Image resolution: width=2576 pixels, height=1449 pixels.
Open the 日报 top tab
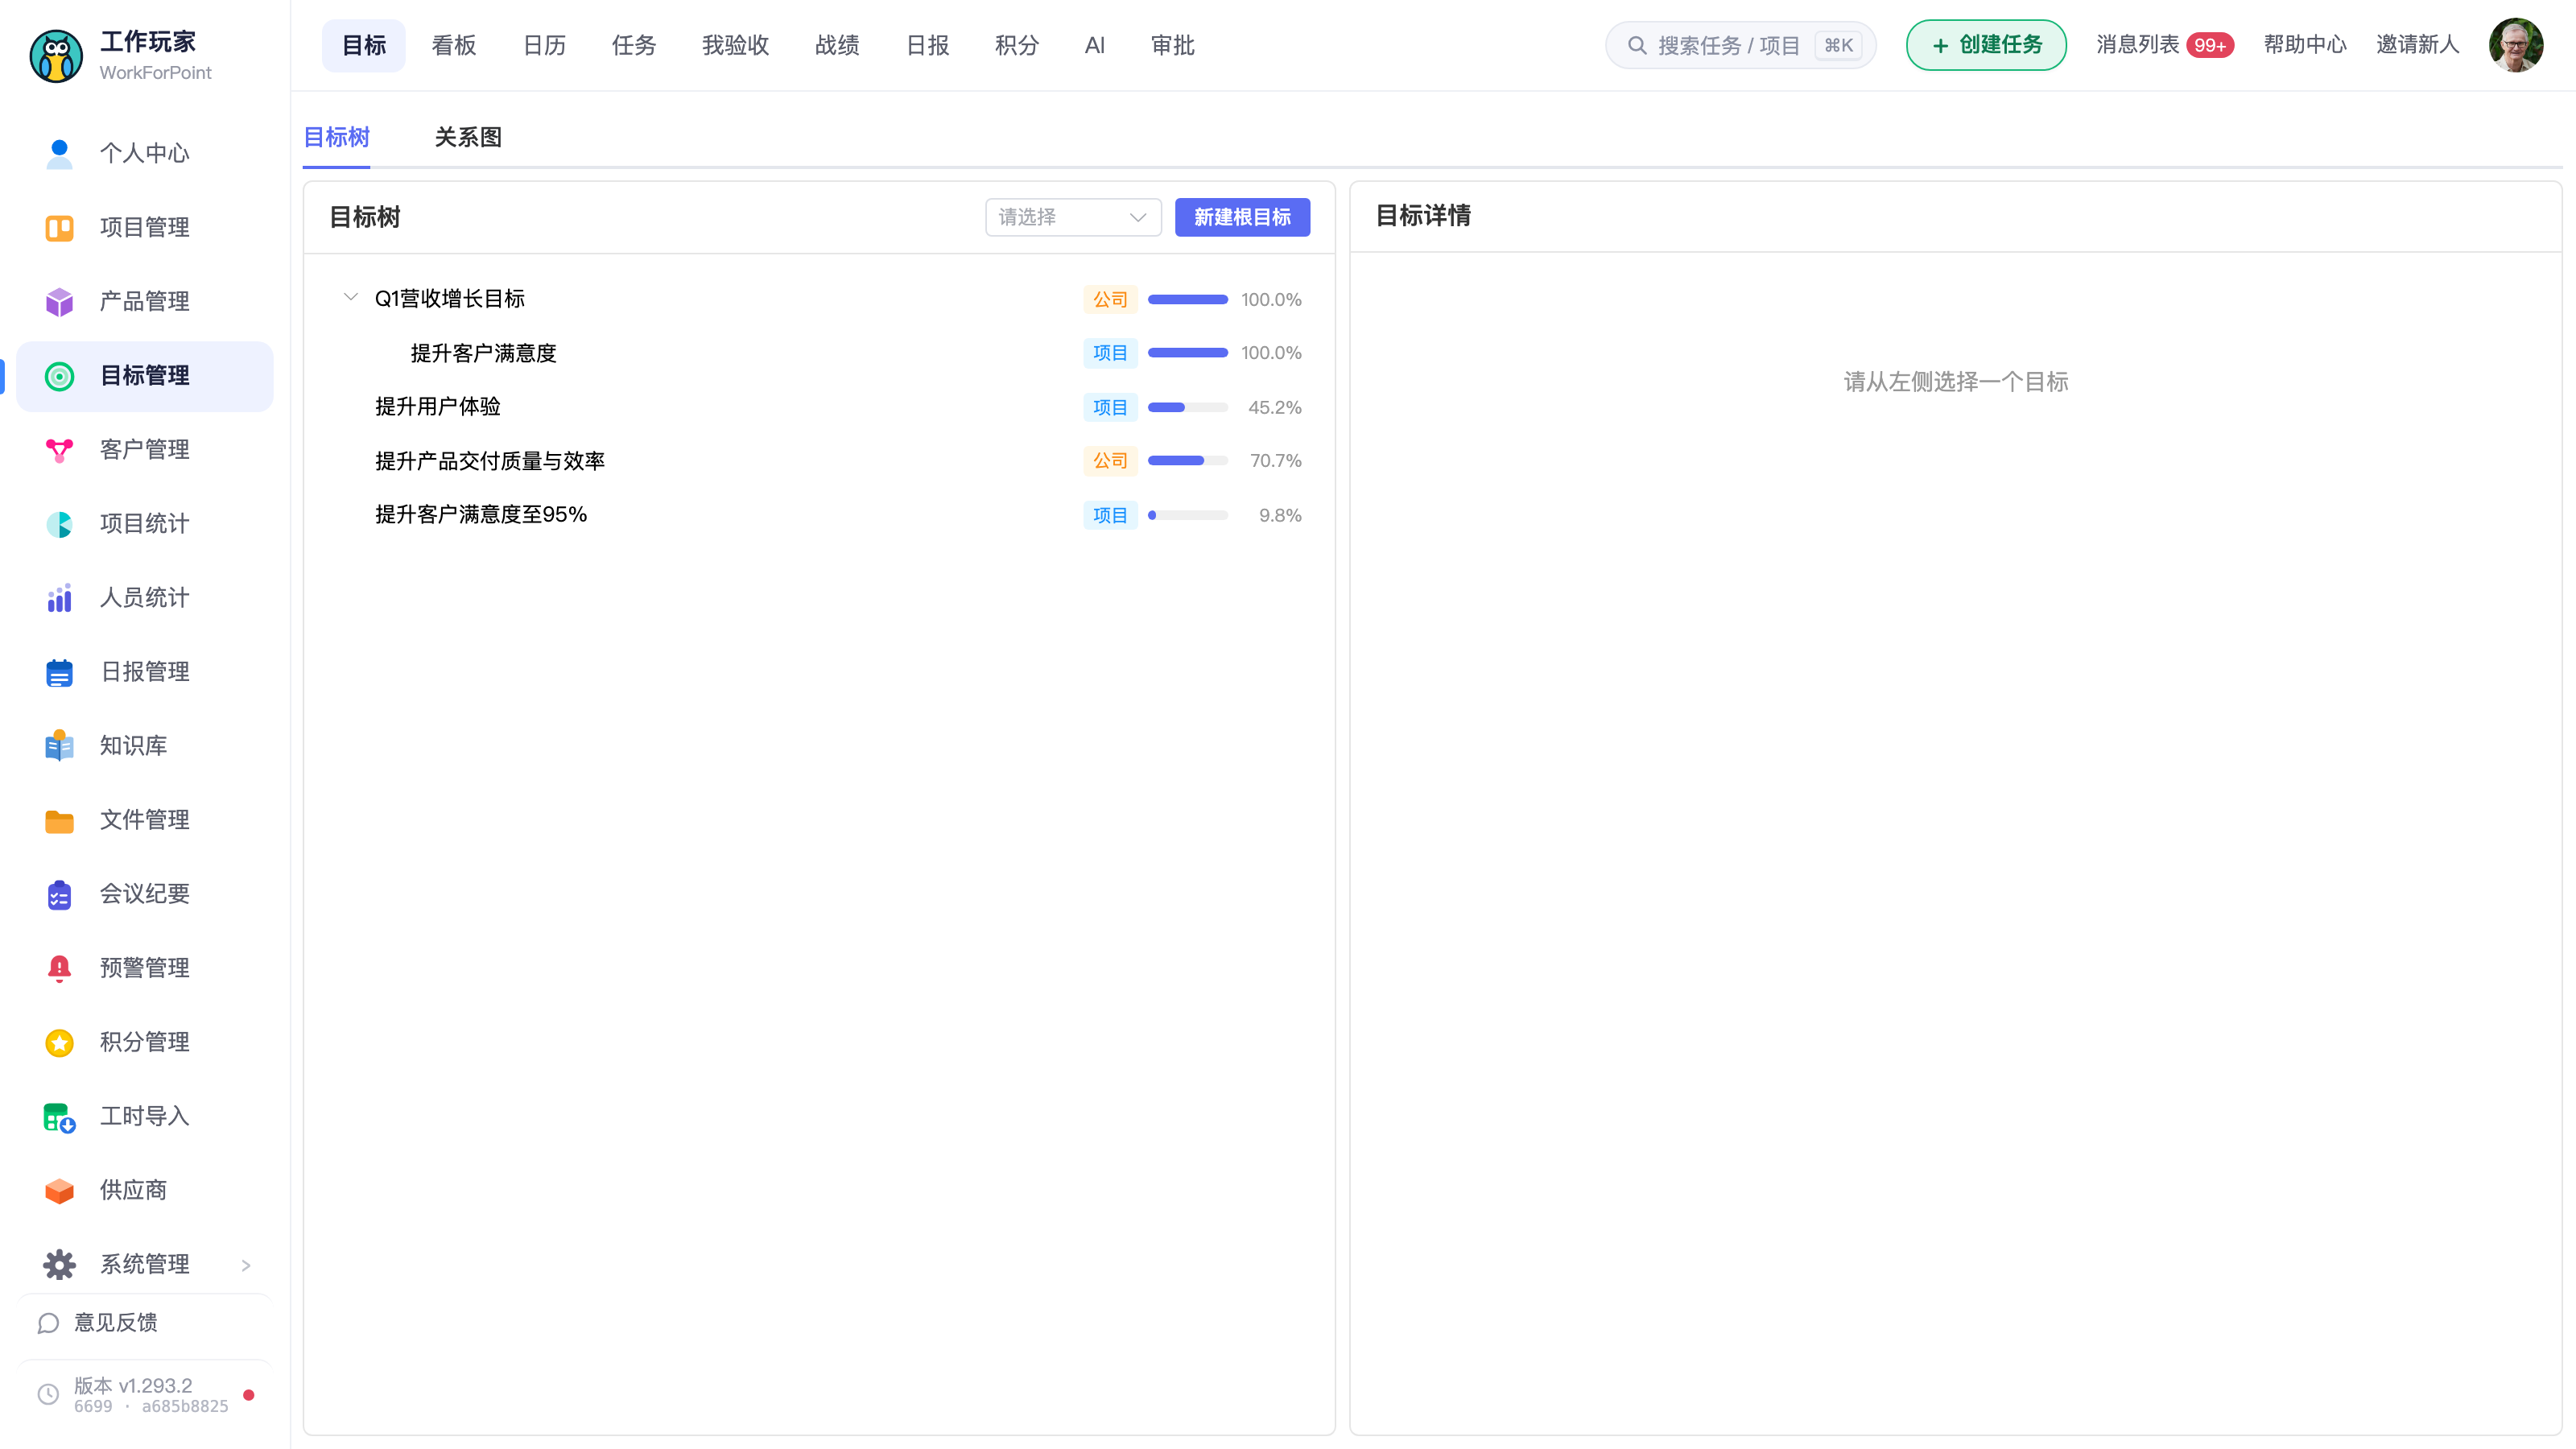pos(927,45)
